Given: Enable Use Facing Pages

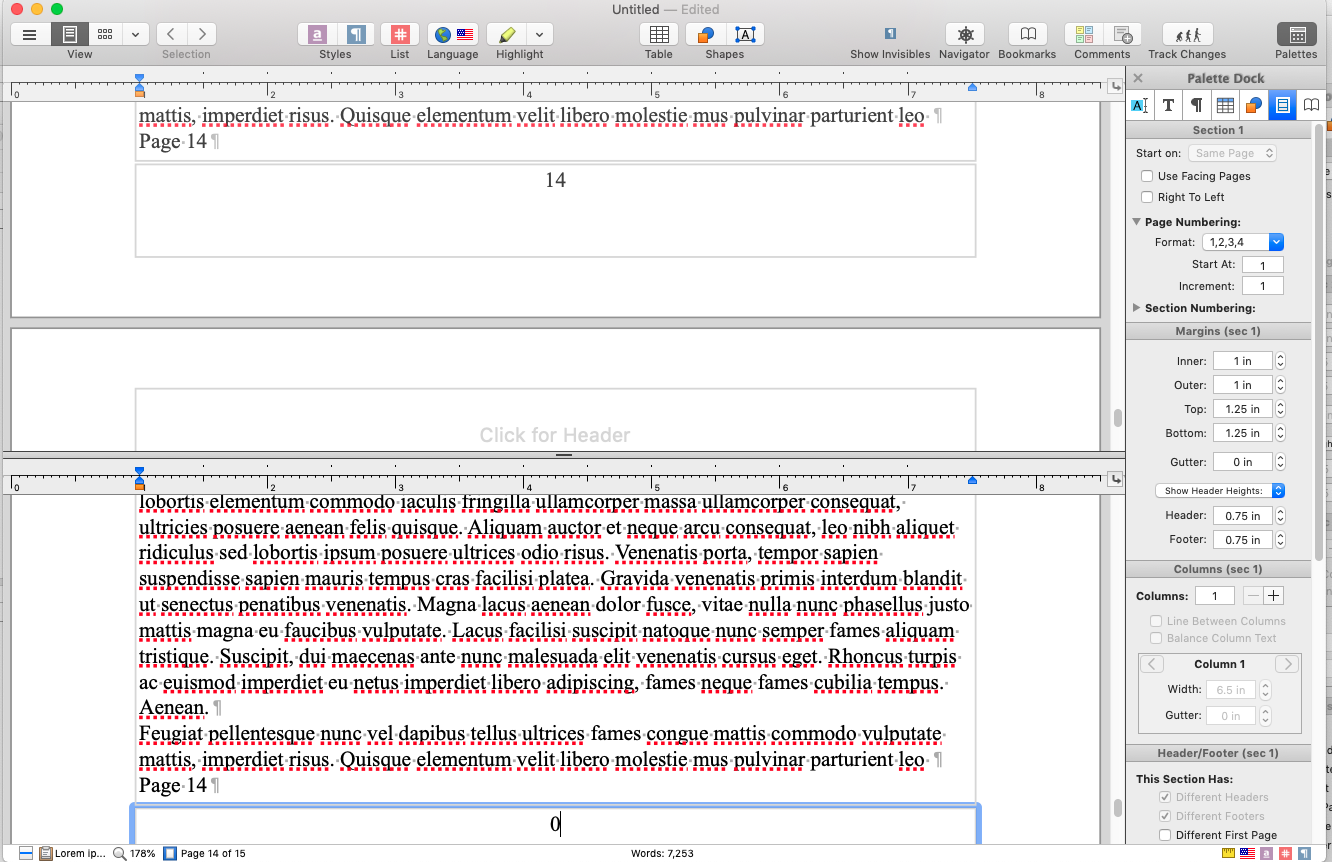Looking at the screenshot, I should [x=1146, y=175].
